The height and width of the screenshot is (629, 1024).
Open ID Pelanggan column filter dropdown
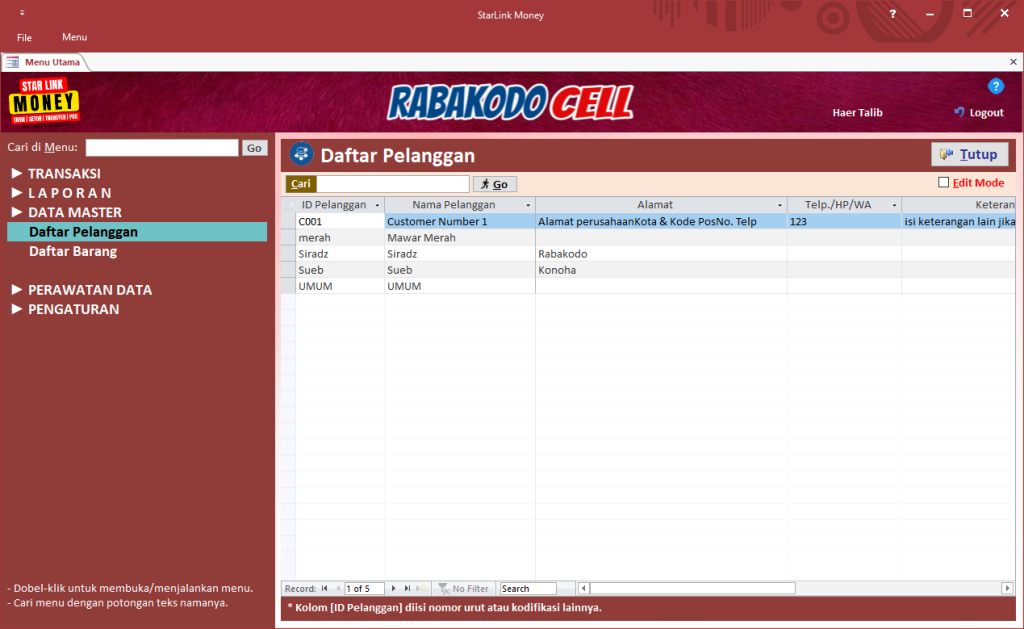pyautogui.click(x=377, y=205)
